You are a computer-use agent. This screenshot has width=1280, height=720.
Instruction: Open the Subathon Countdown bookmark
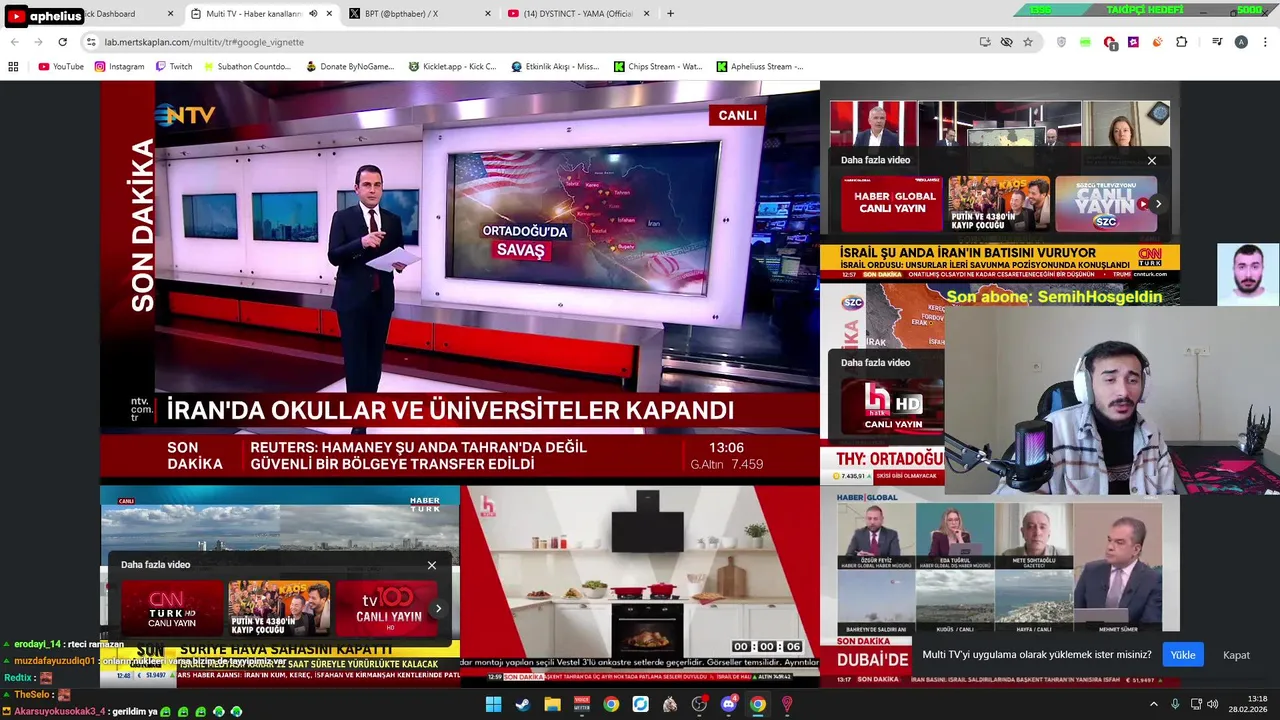pyautogui.click(x=246, y=67)
